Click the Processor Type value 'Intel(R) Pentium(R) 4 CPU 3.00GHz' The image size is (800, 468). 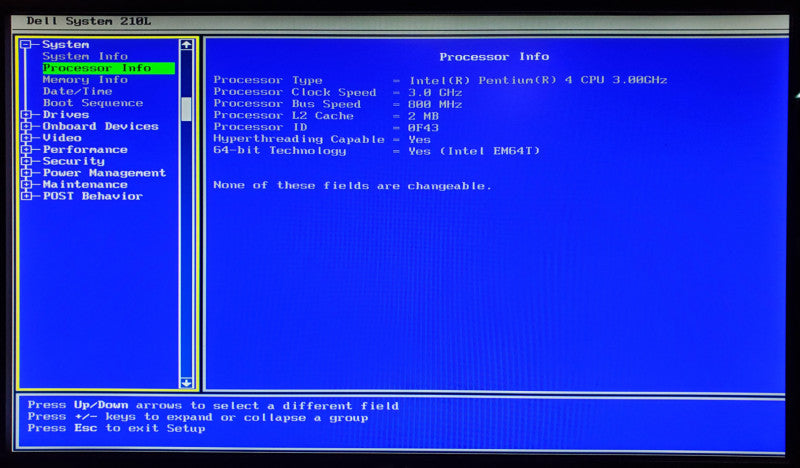click(x=538, y=80)
